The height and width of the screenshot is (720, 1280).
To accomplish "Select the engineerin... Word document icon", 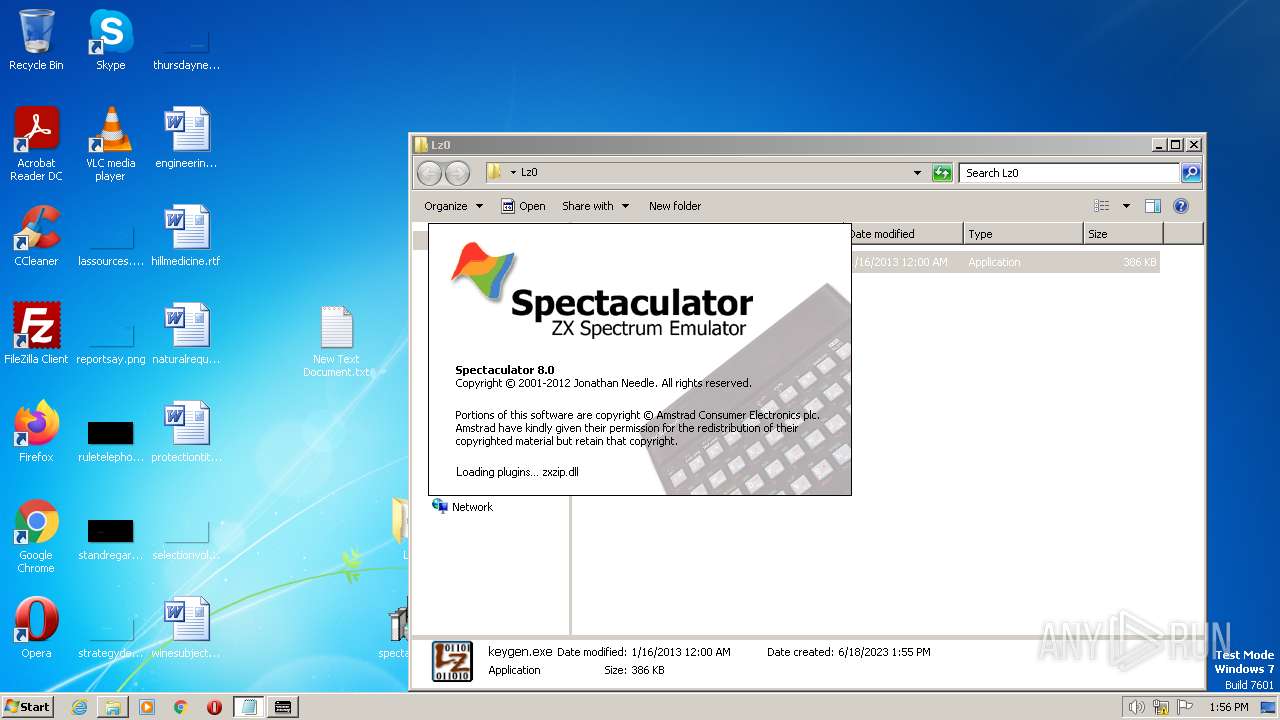I will click(186, 138).
